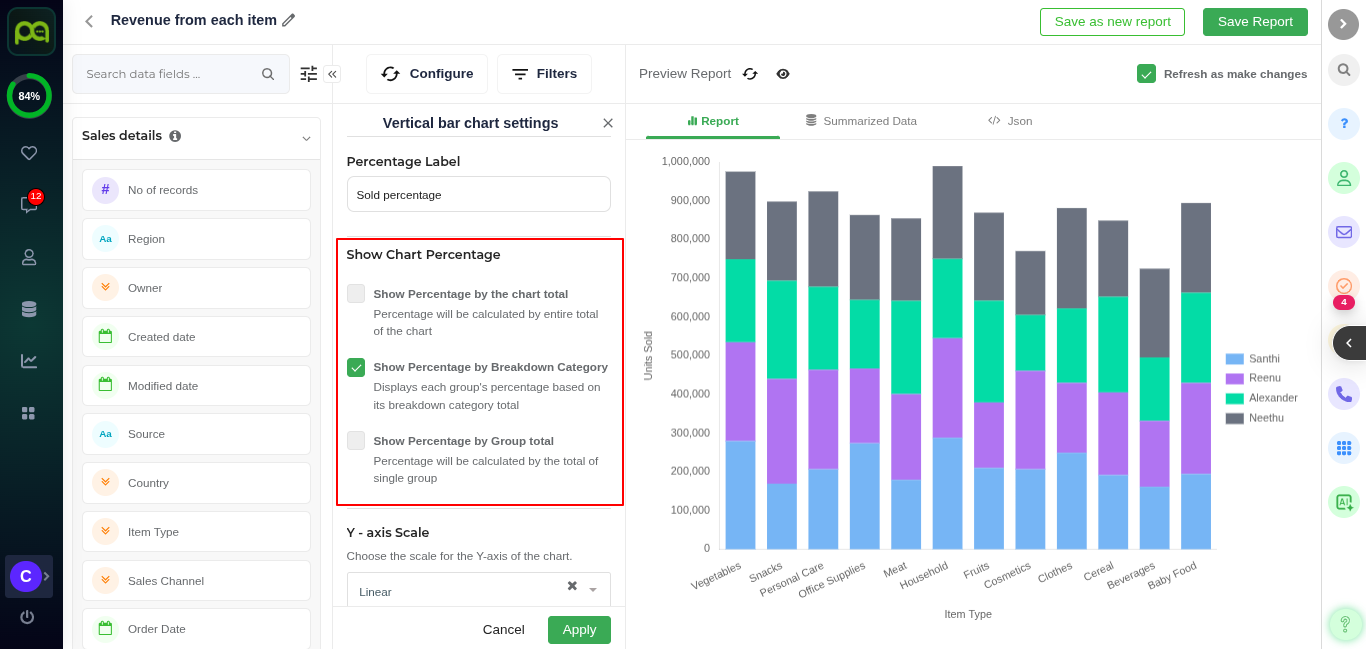Open the phone icon in right sidebar
The image size is (1366, 649).
[x=1343, y=394]
